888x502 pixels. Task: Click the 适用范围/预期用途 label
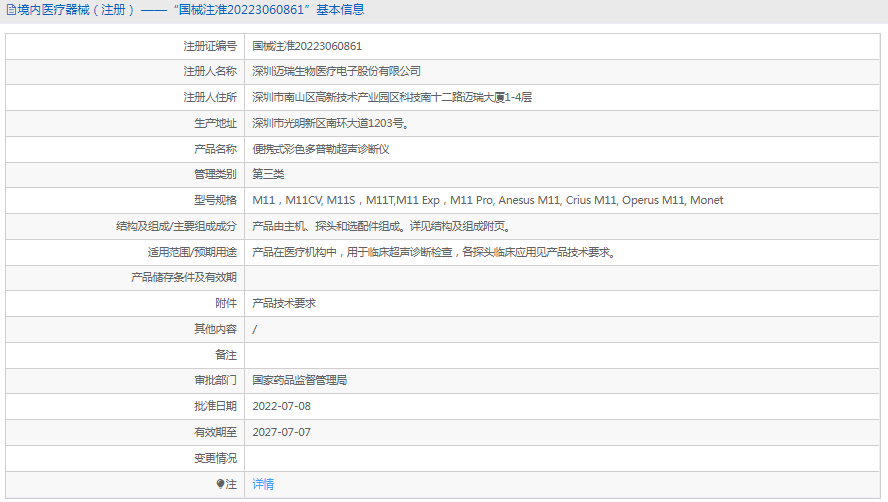pyautogui.click(x=192, y=253)
